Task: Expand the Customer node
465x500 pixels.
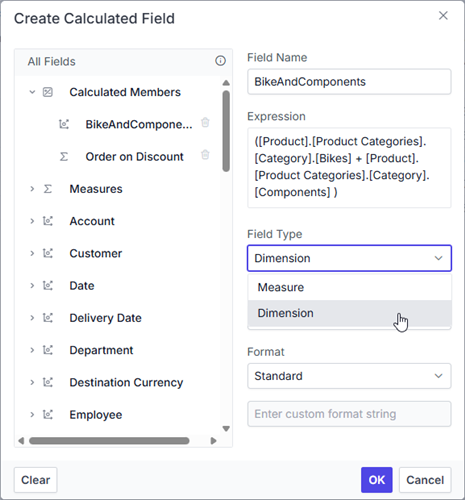Action: pyautogui.click(x=32, y=253)
